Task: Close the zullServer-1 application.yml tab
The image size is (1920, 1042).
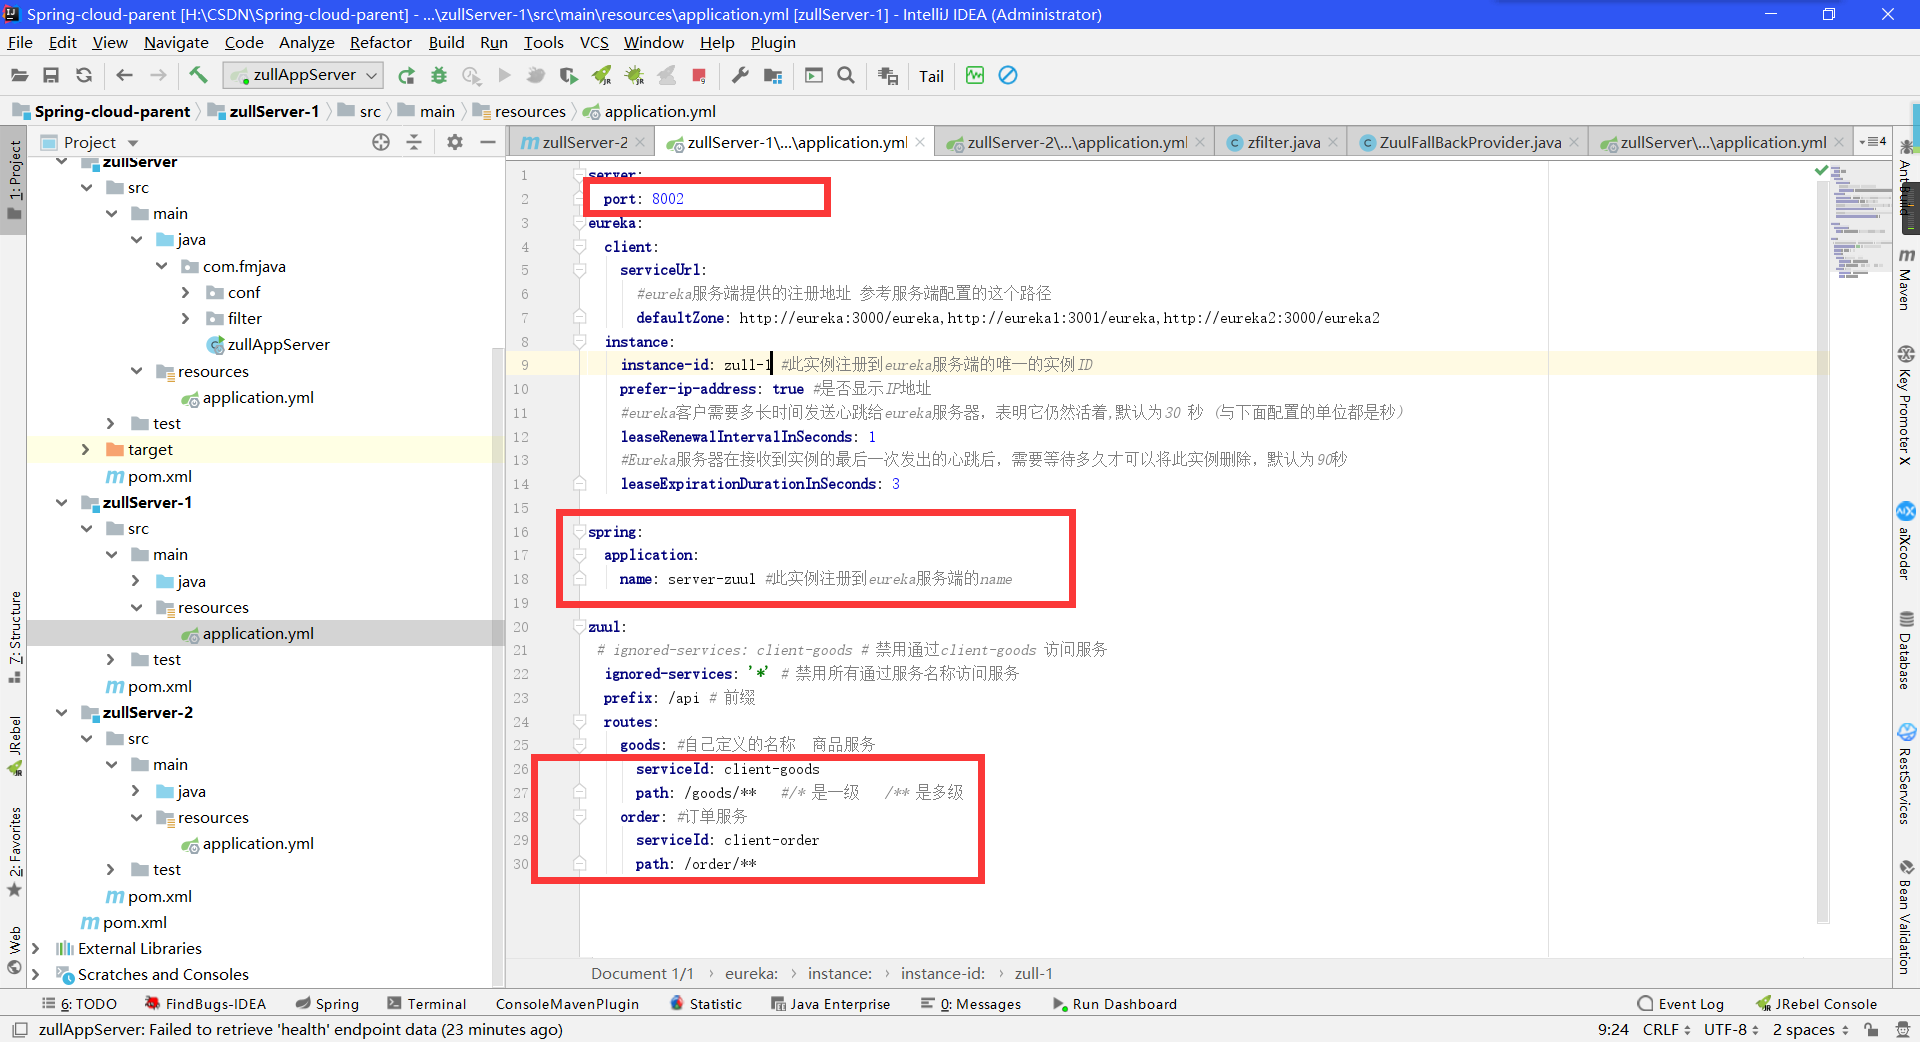Action: tap(921, 142)
